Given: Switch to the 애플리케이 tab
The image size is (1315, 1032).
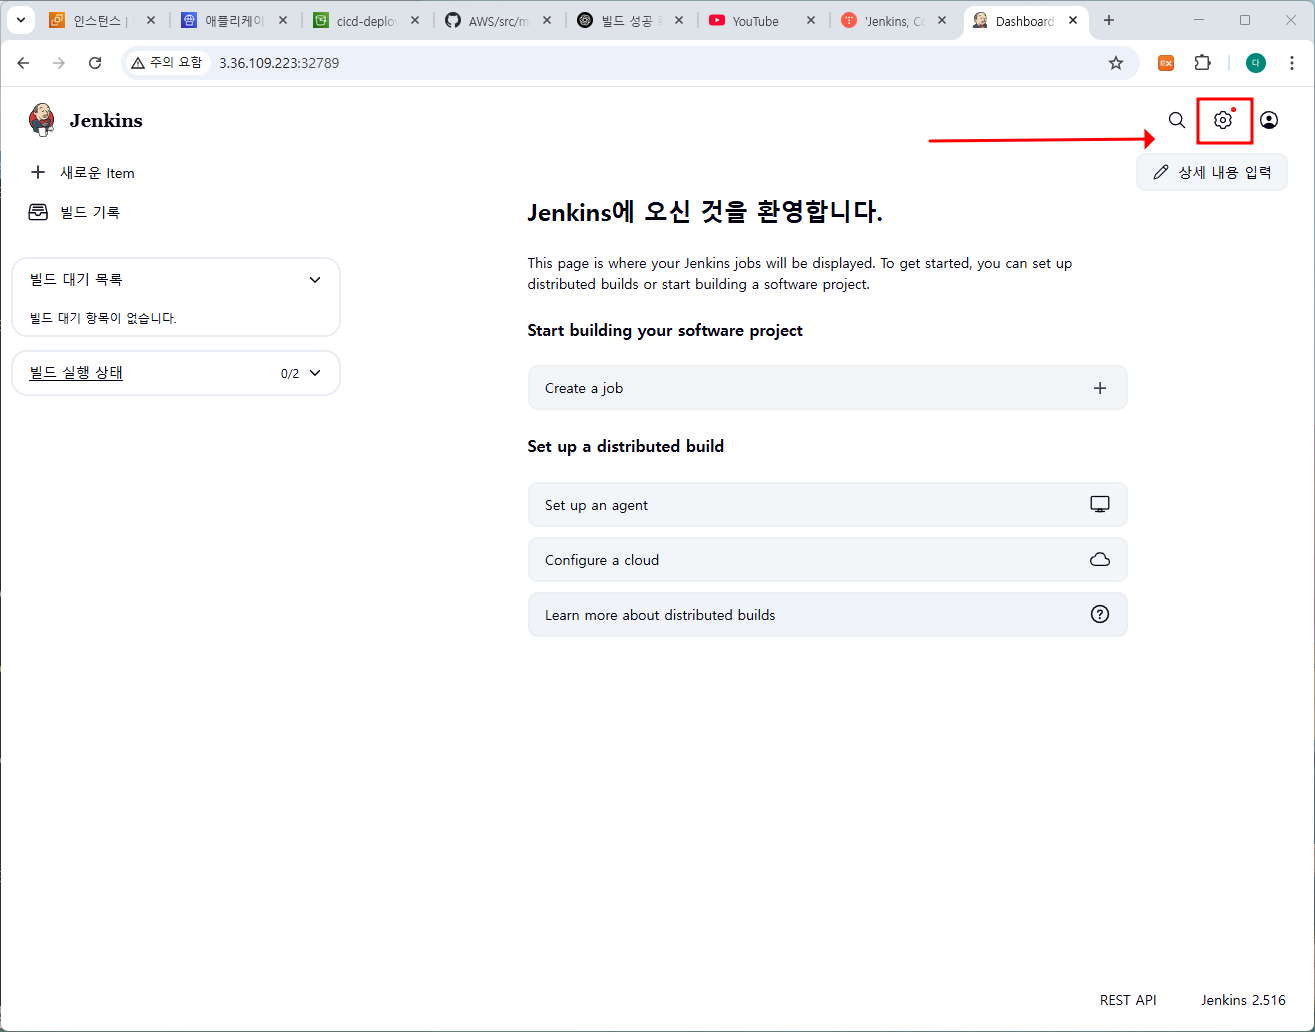Looking at the screenshot, I should (234, 21).
